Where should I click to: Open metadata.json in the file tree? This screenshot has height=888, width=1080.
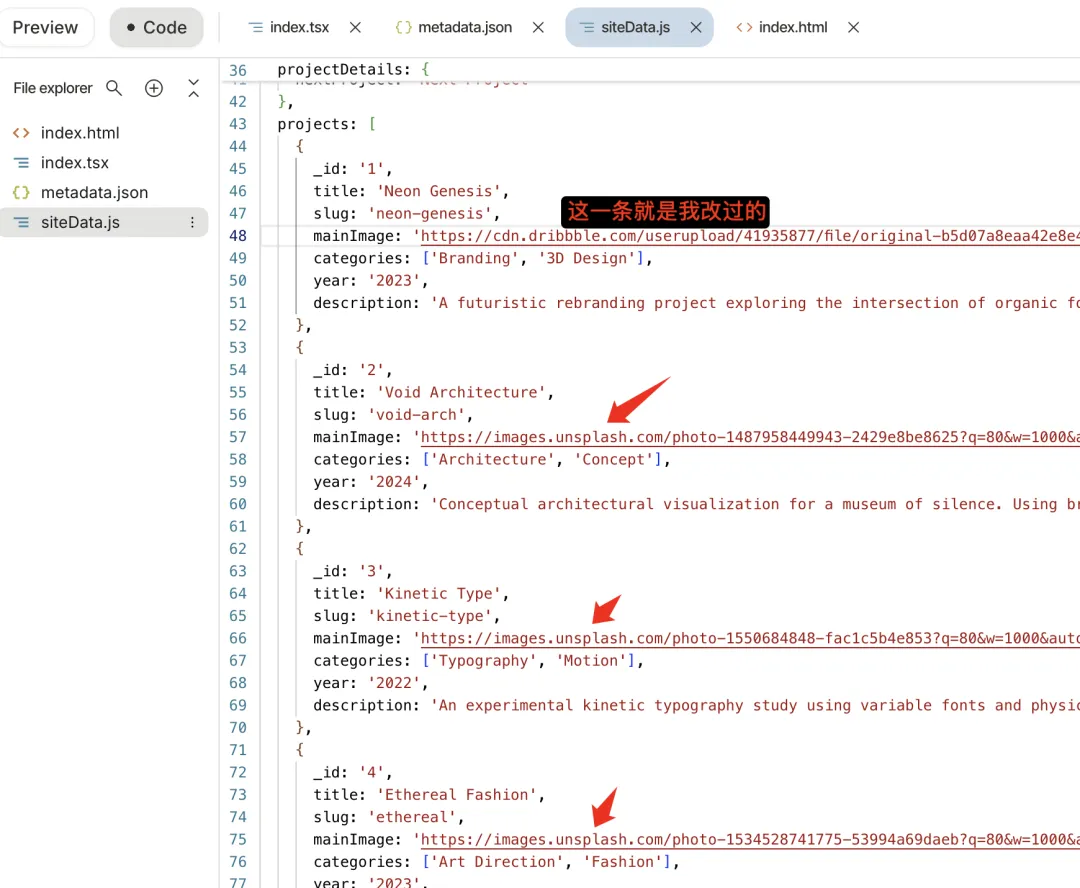click(x=94, y=193)
